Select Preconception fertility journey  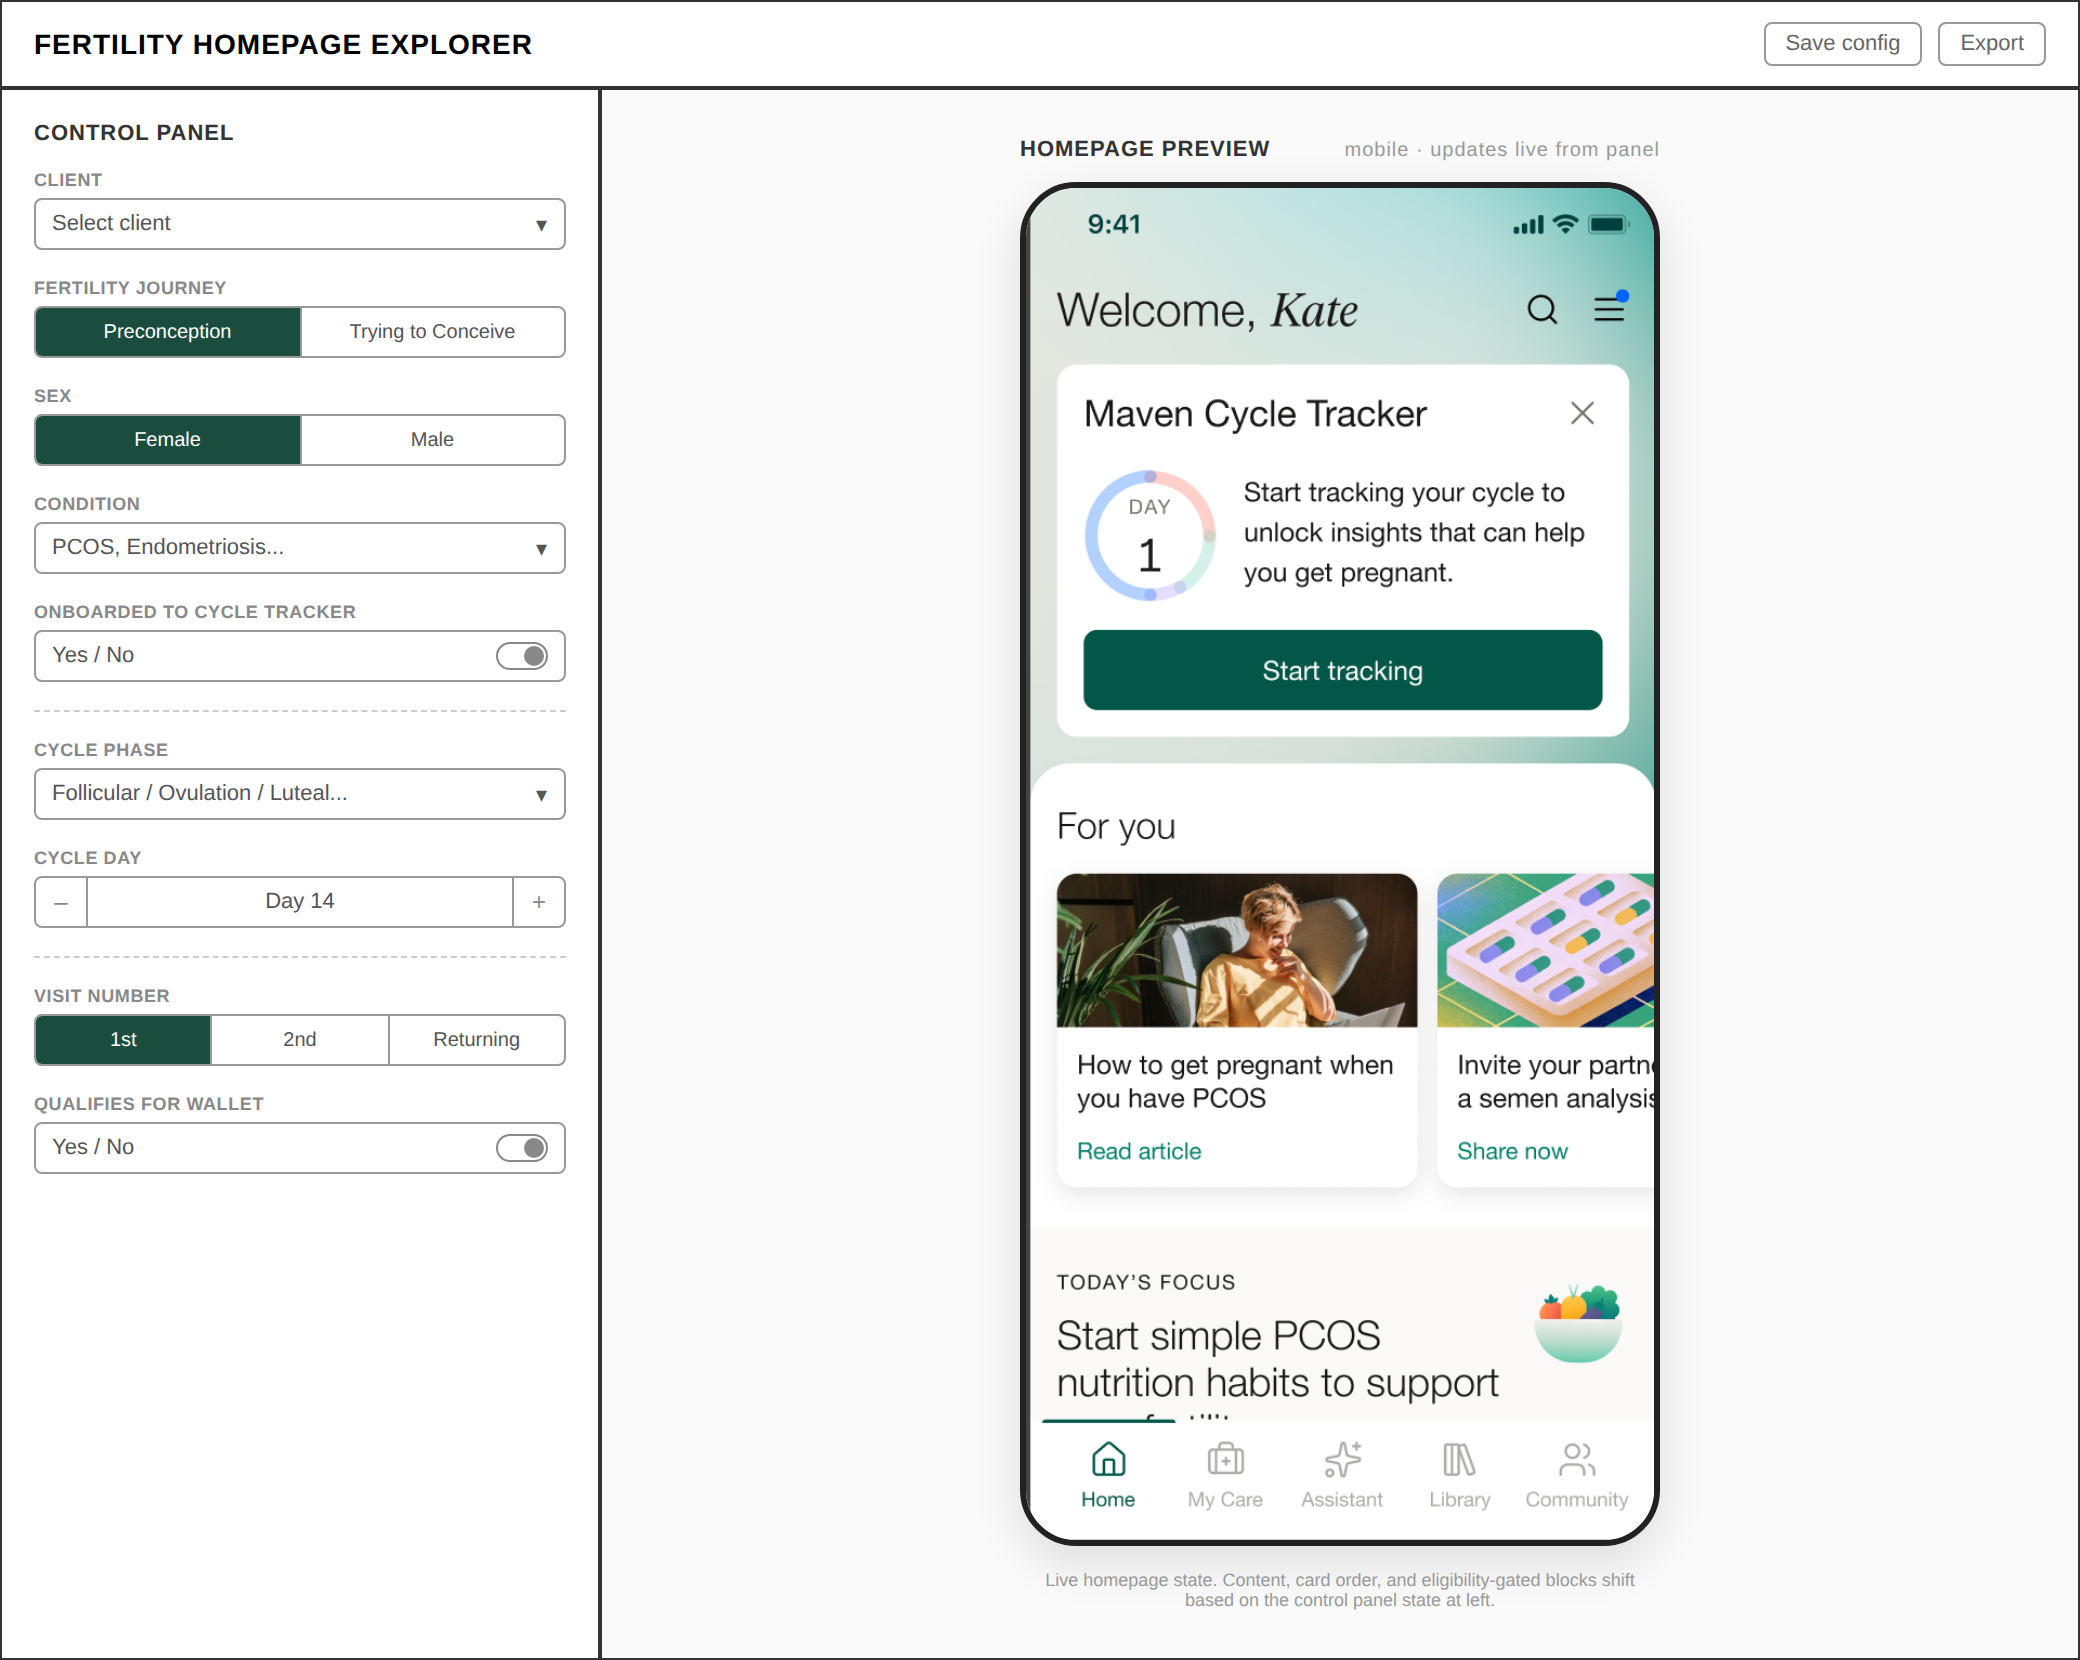pos(168,332)
